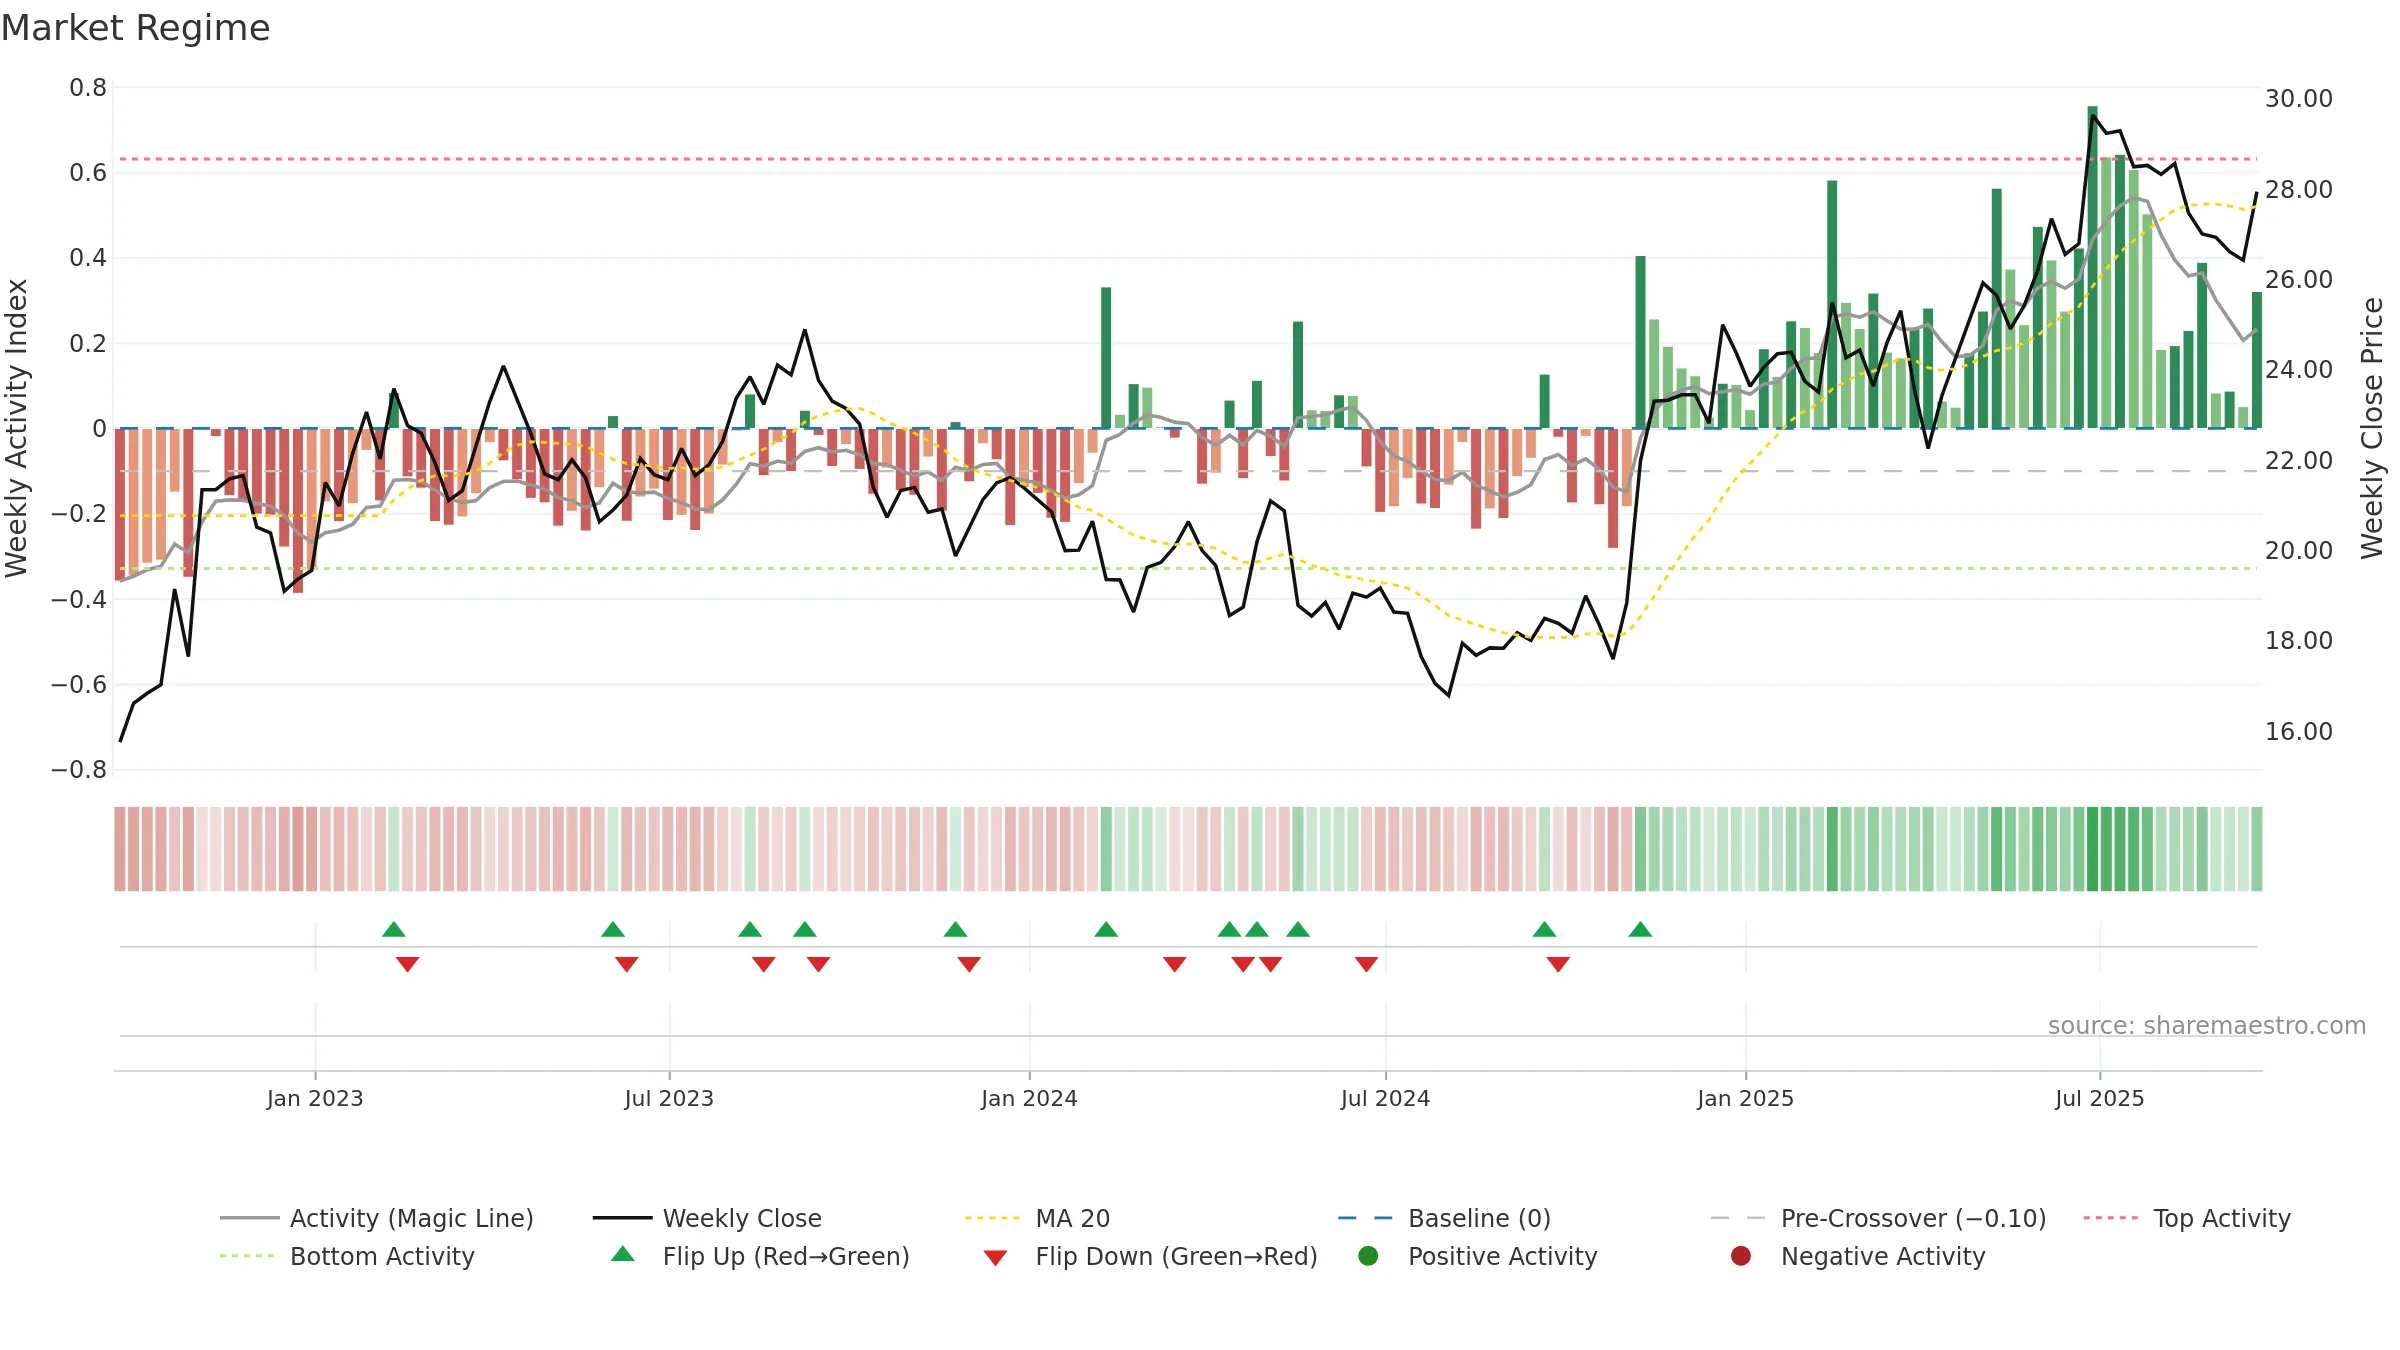
Task: Click the Positive Activity green circle icon
Action: pyautogui.click(x=1369, y=1255)
